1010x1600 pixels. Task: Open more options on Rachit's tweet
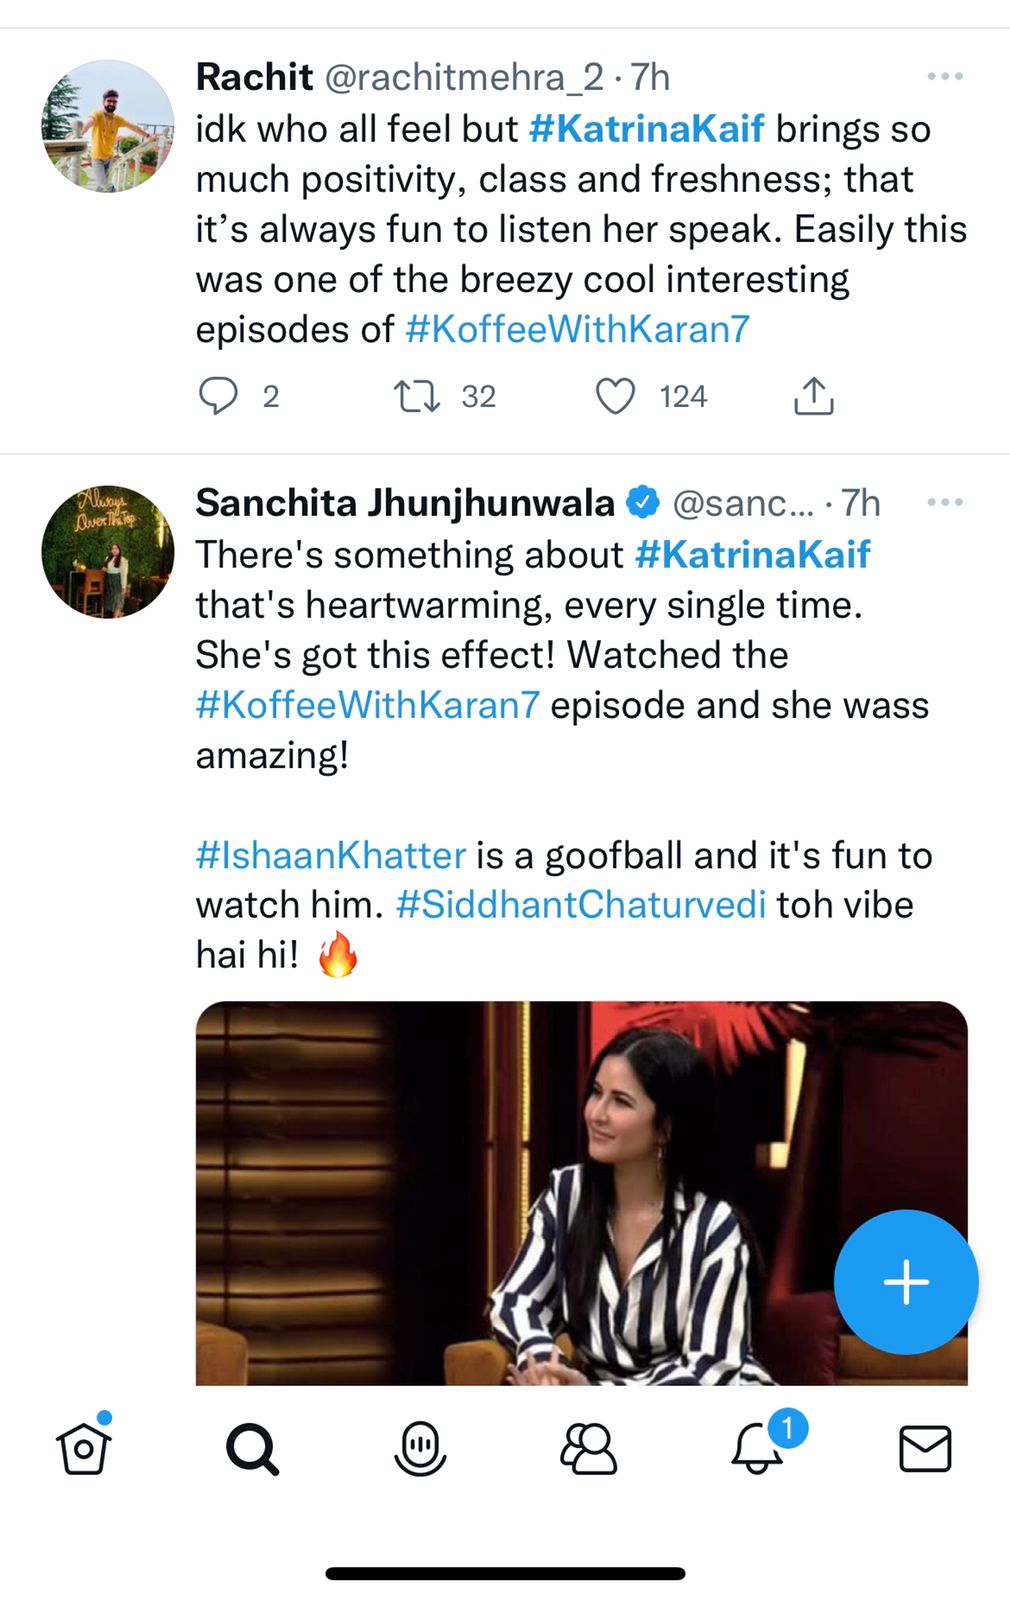944,76
